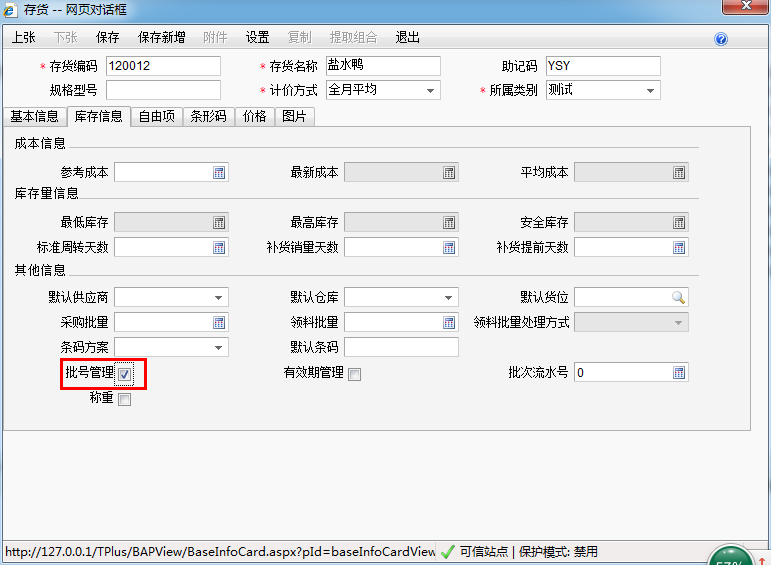
Task: Click the 退出 button
Action: coord(407,38)
